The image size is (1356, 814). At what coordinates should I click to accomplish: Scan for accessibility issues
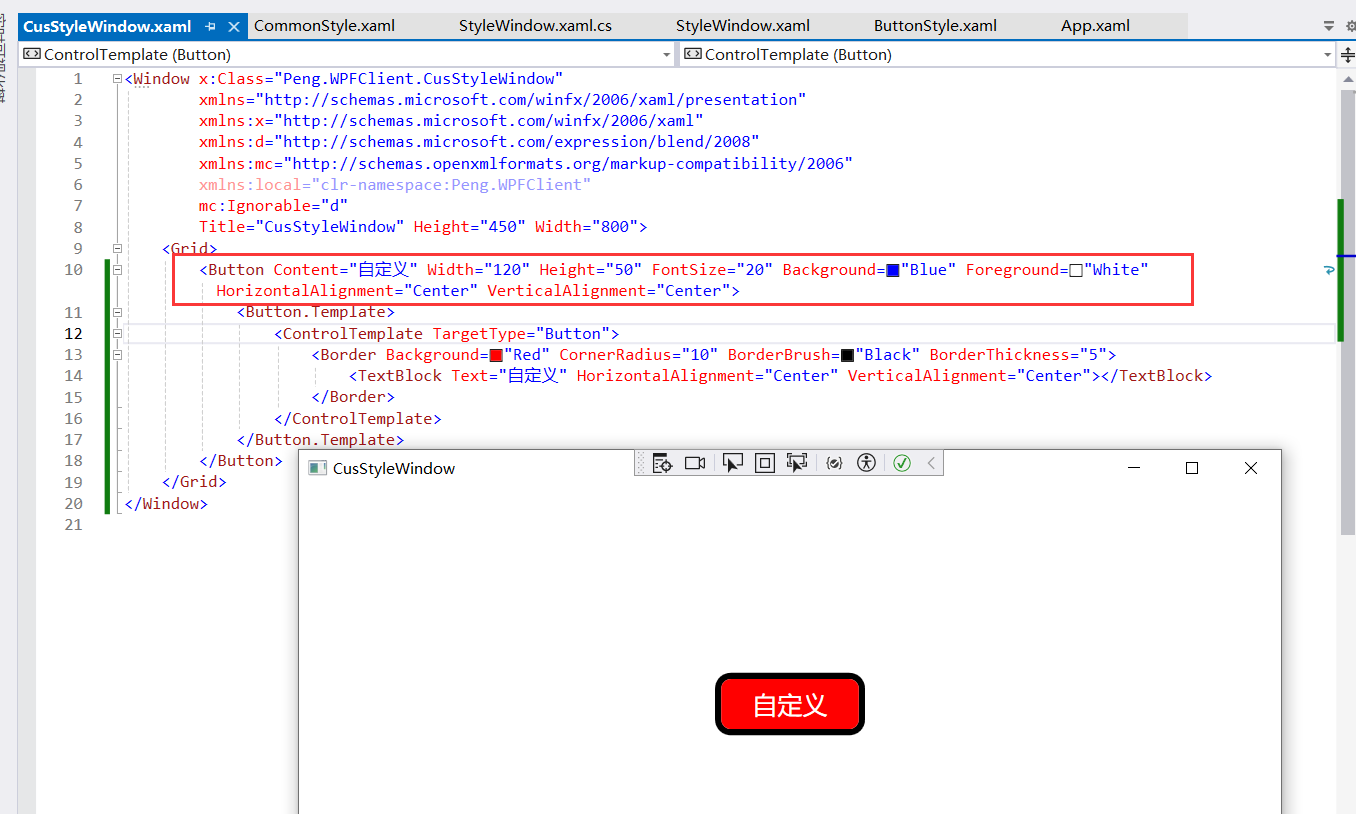pyautogui.click(x=866, y=462)
